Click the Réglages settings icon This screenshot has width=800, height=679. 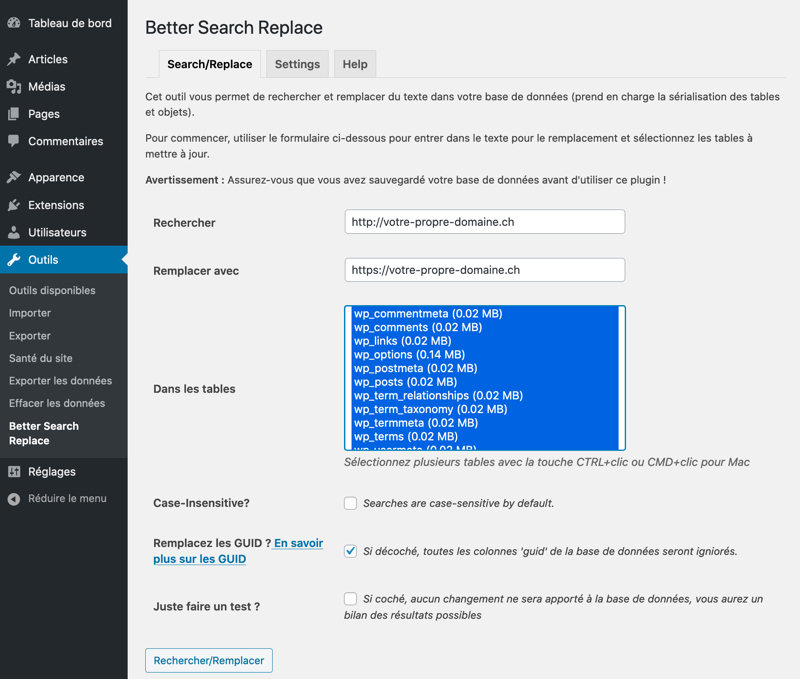coord(14,472)
